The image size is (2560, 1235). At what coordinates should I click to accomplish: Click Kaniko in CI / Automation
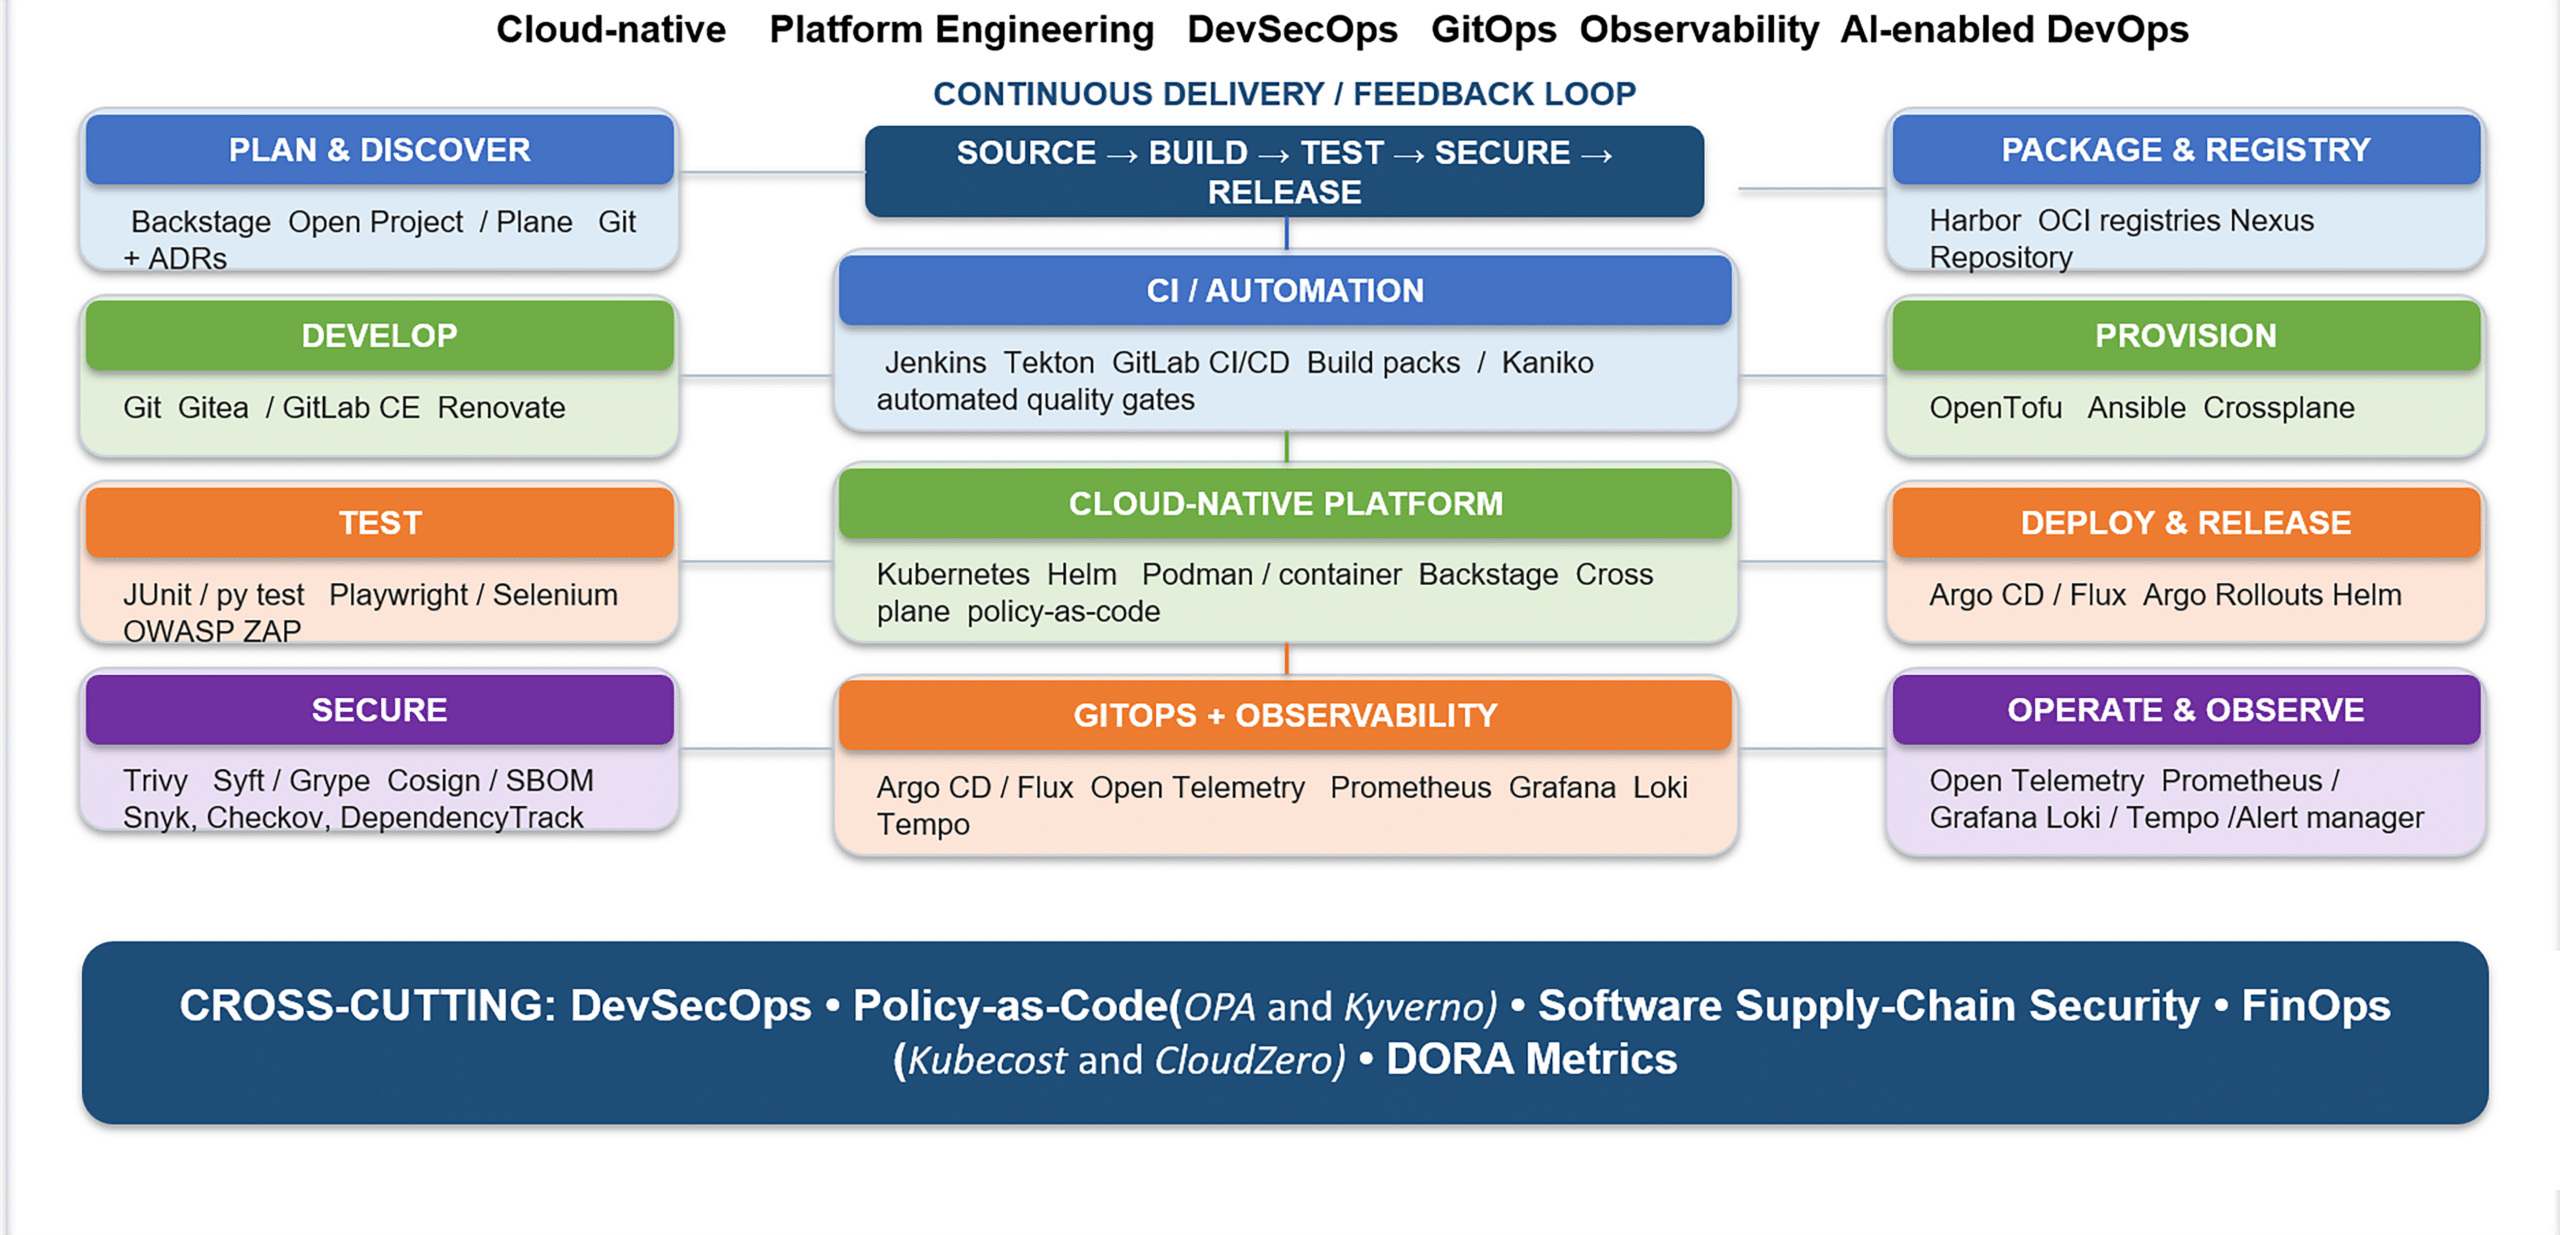(x=1547, y=363)
